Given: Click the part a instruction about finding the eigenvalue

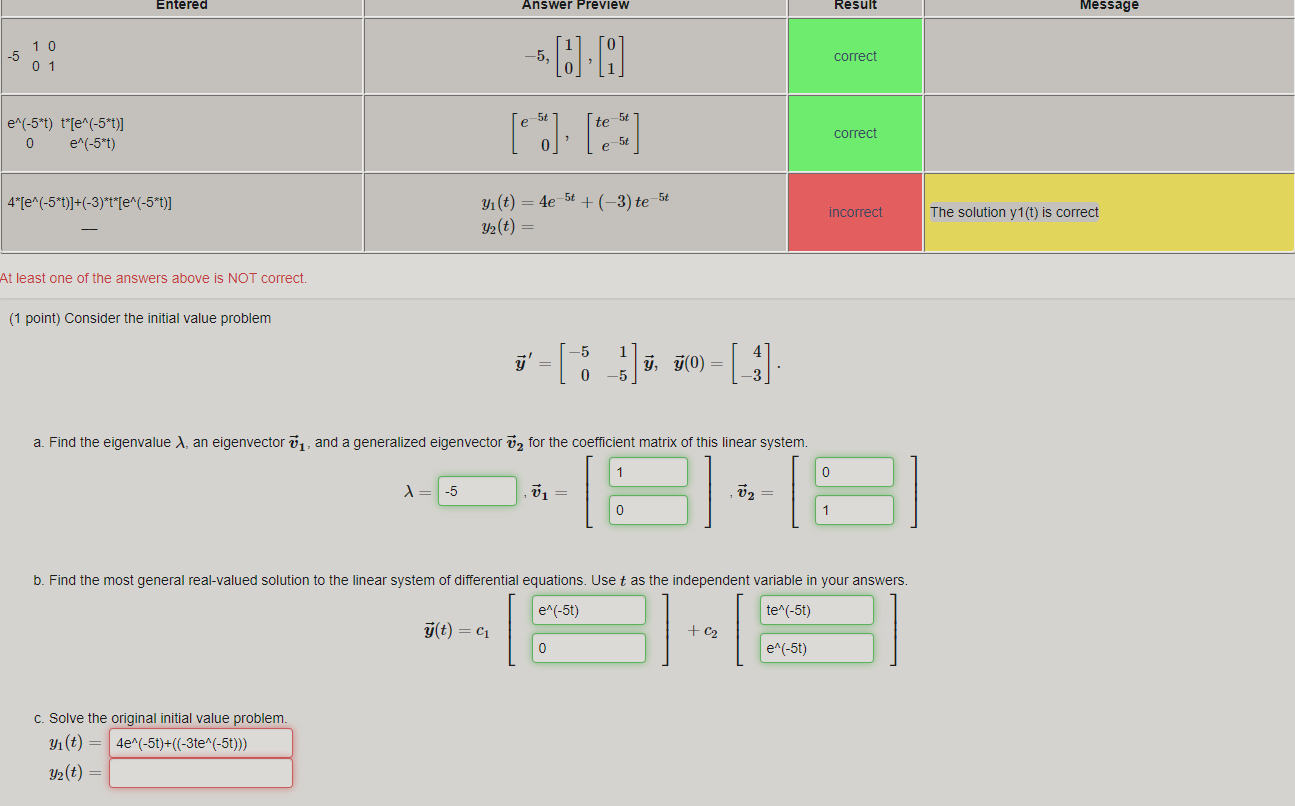Looking at the screenshot, I should coord(421,442).
